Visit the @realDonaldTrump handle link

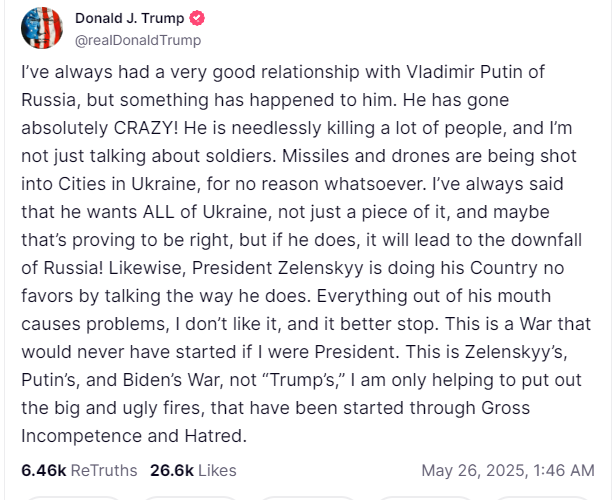[138, 40]
